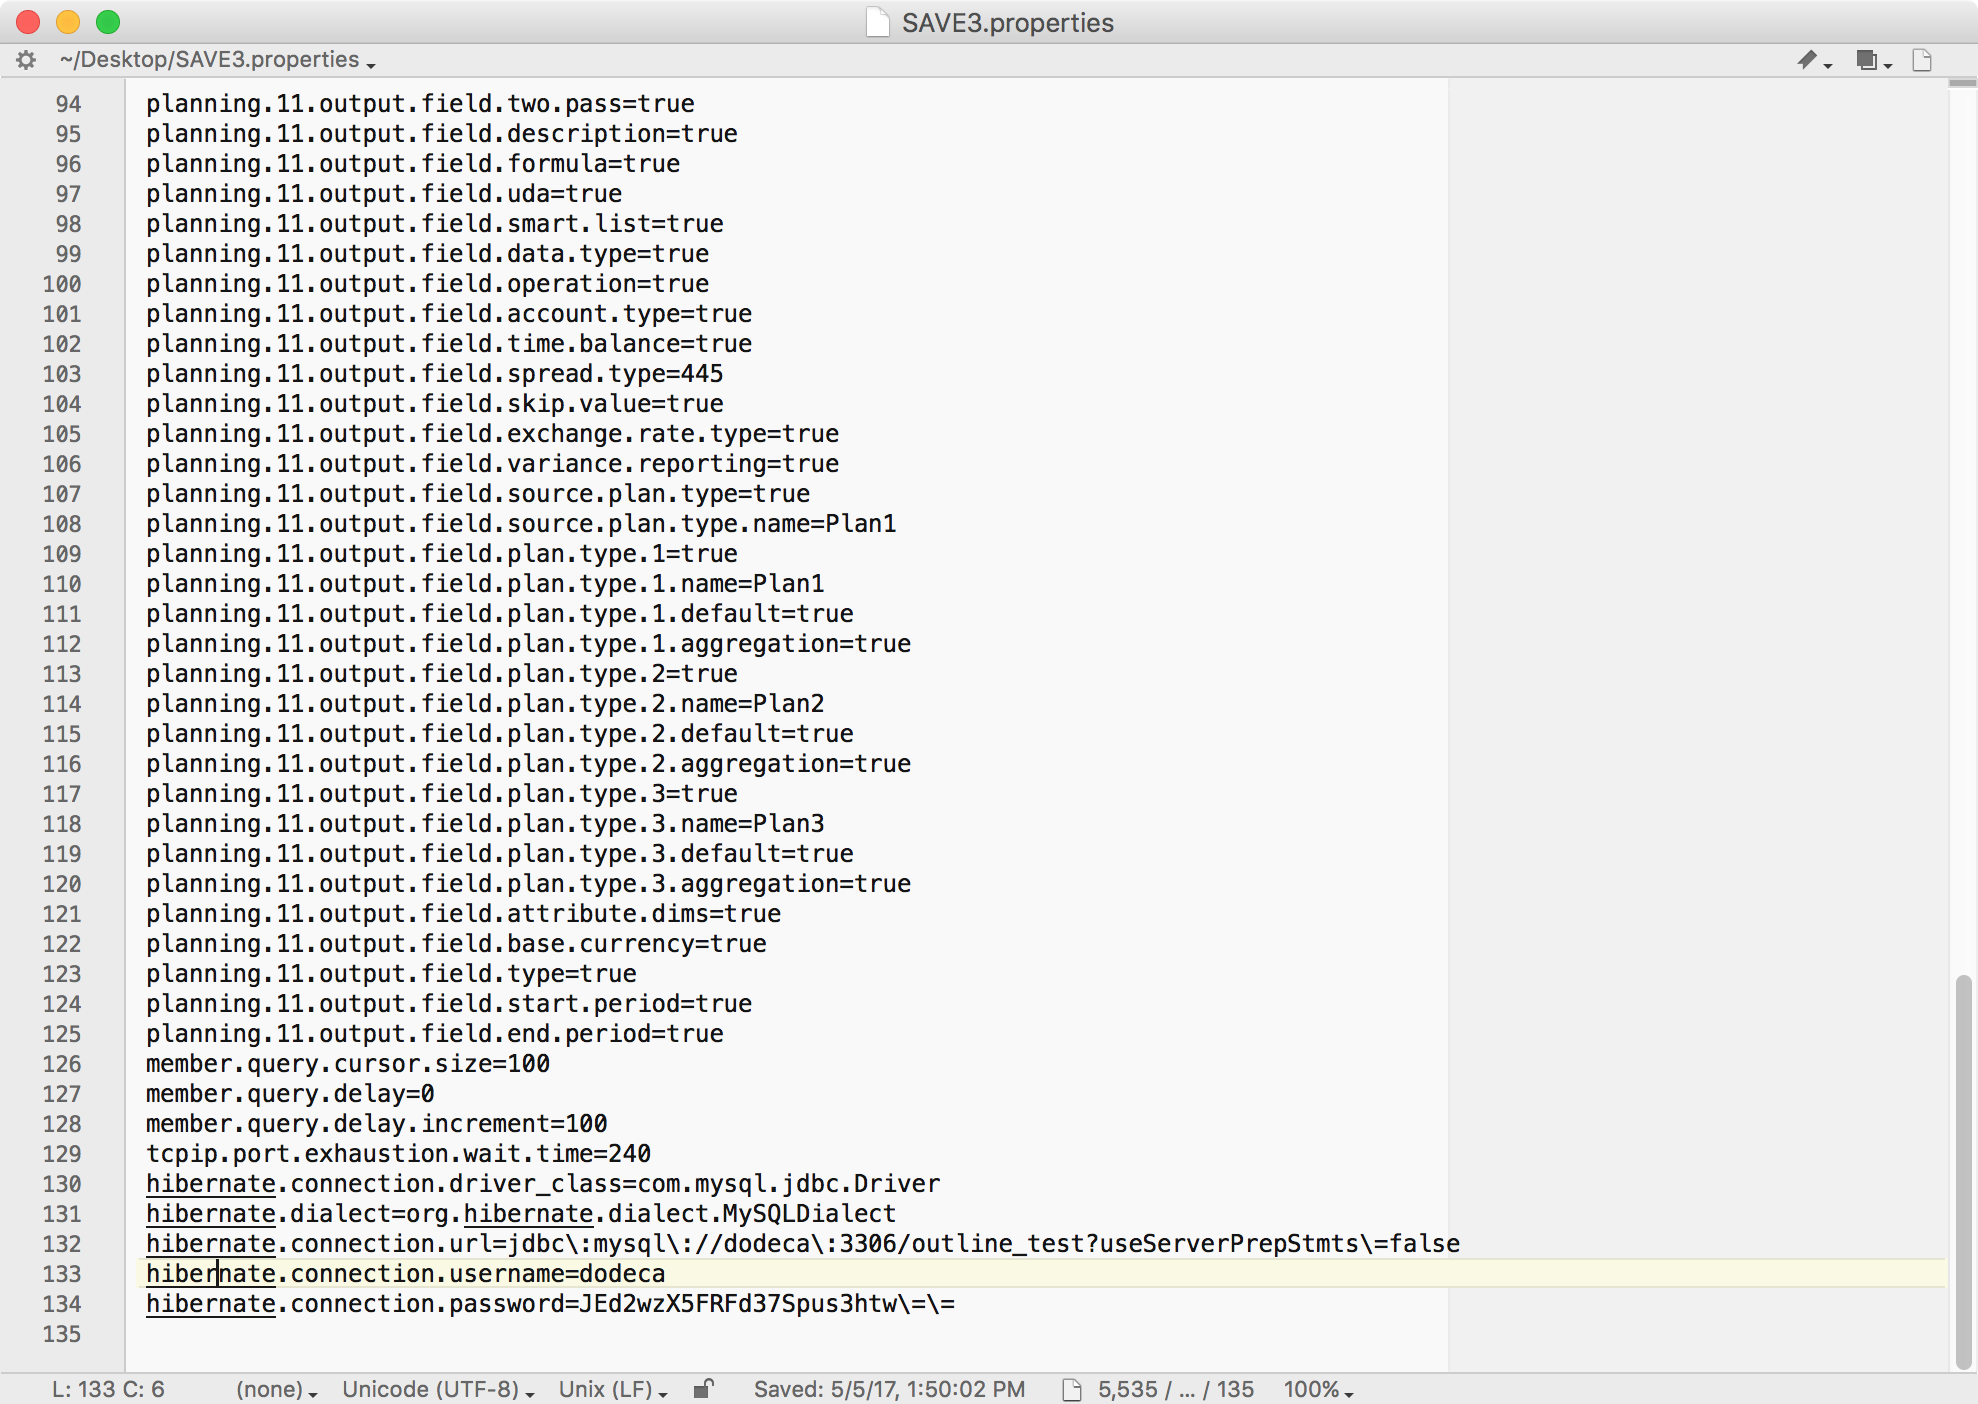Click line number 126 in gutter
The width and height of the screenshot is (1978, 1404).
tap(61, 1064)
